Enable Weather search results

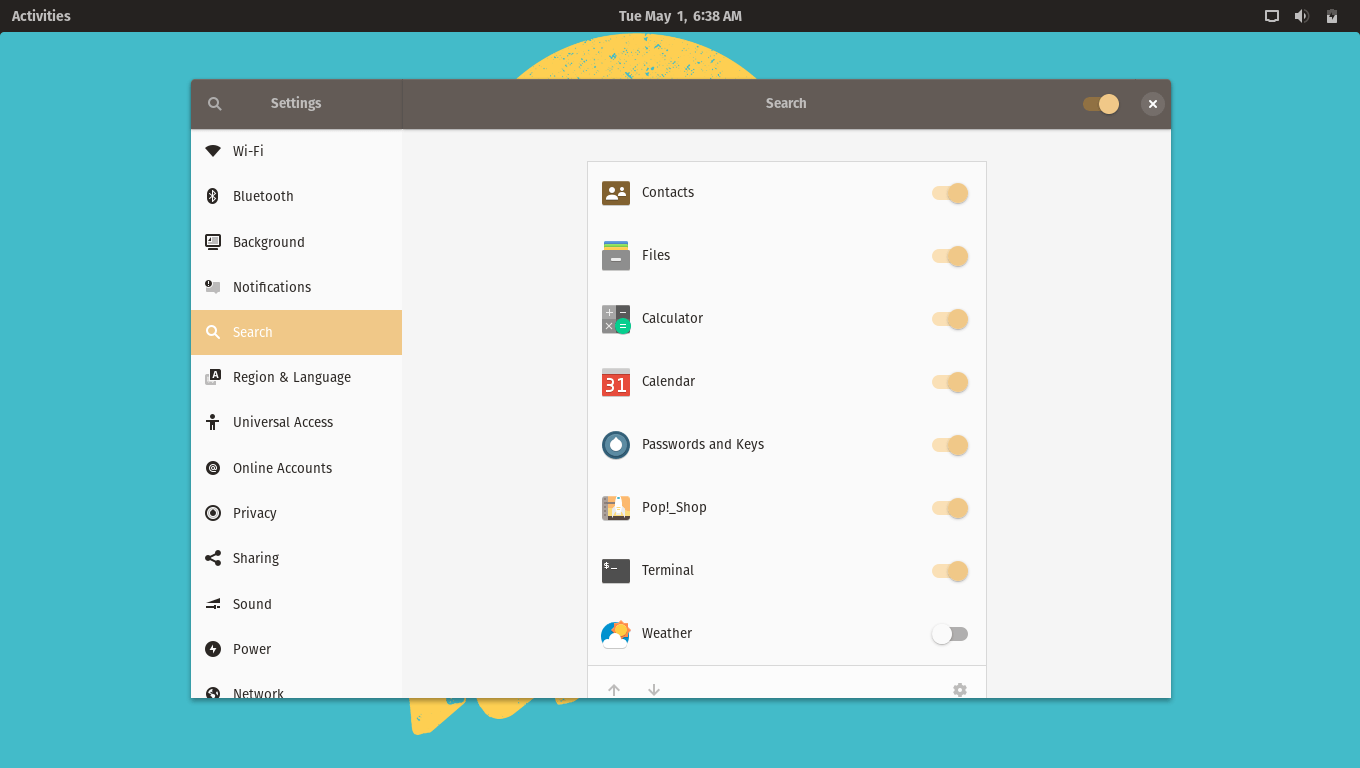tap(949, 634)
